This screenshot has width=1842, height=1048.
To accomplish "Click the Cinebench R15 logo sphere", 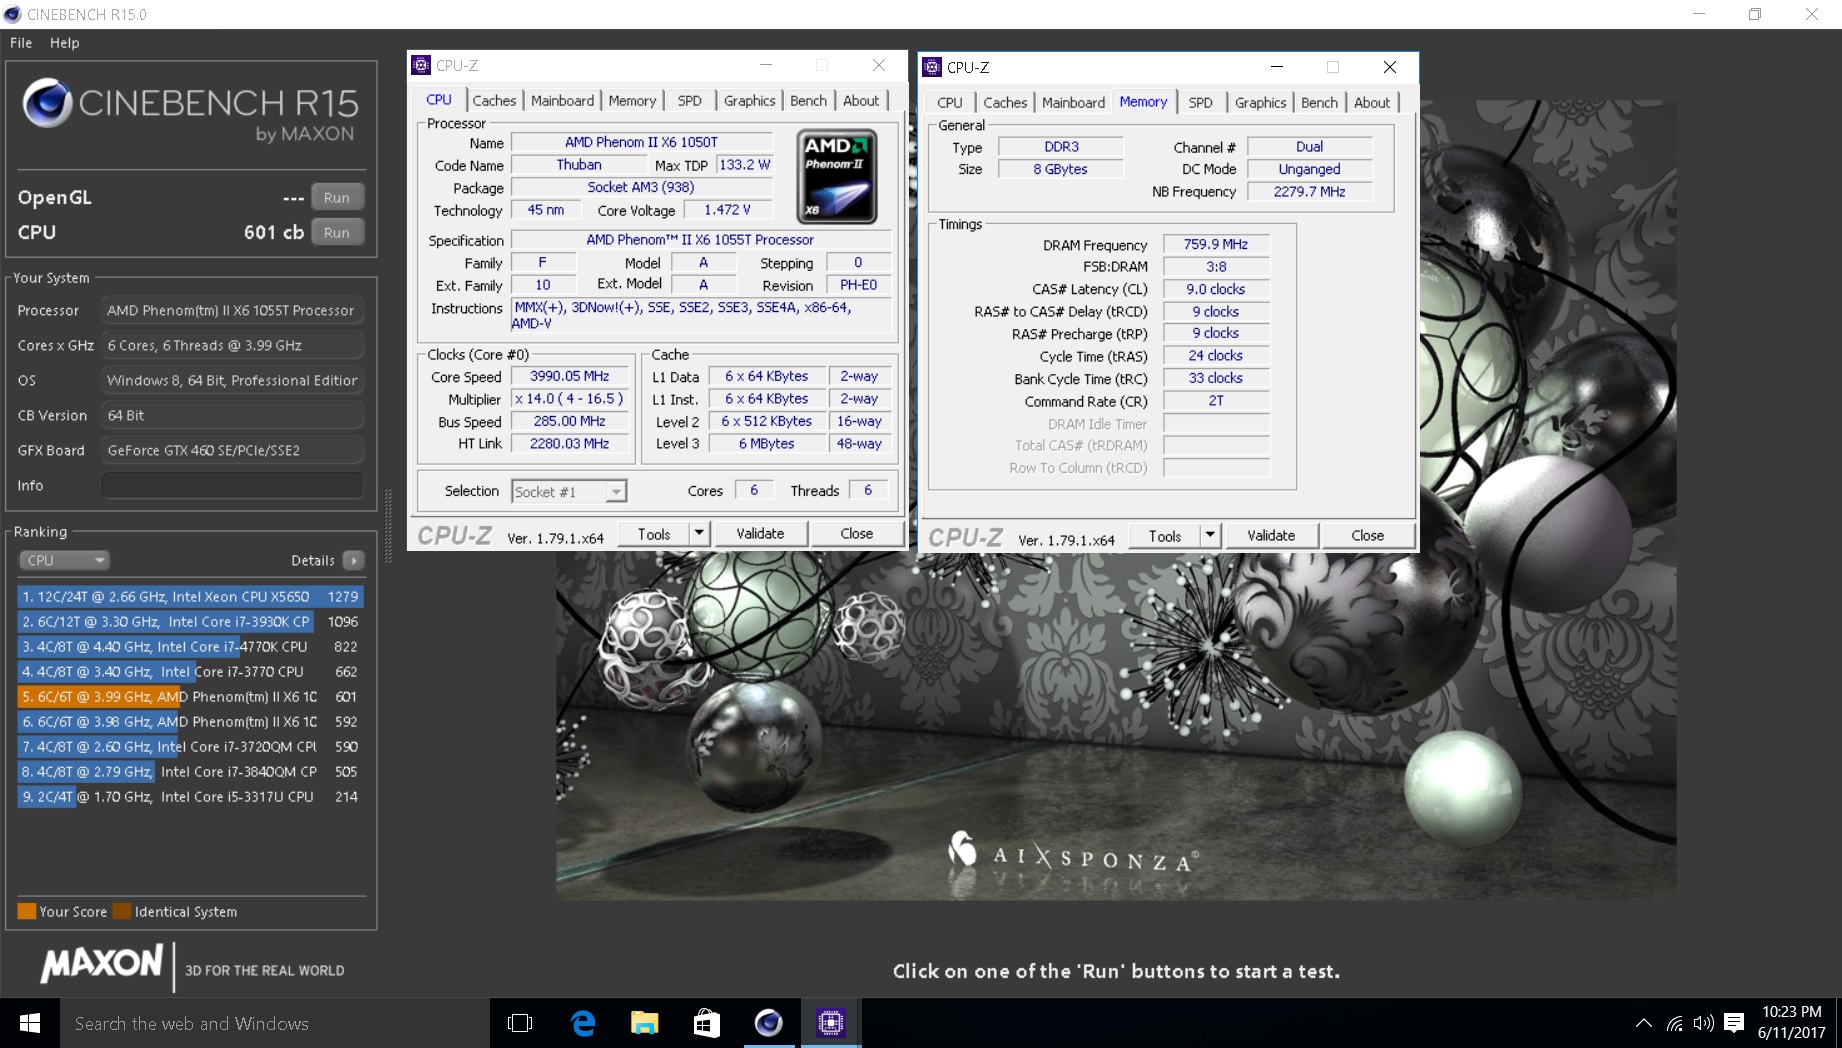I will (x=47, y=103).
